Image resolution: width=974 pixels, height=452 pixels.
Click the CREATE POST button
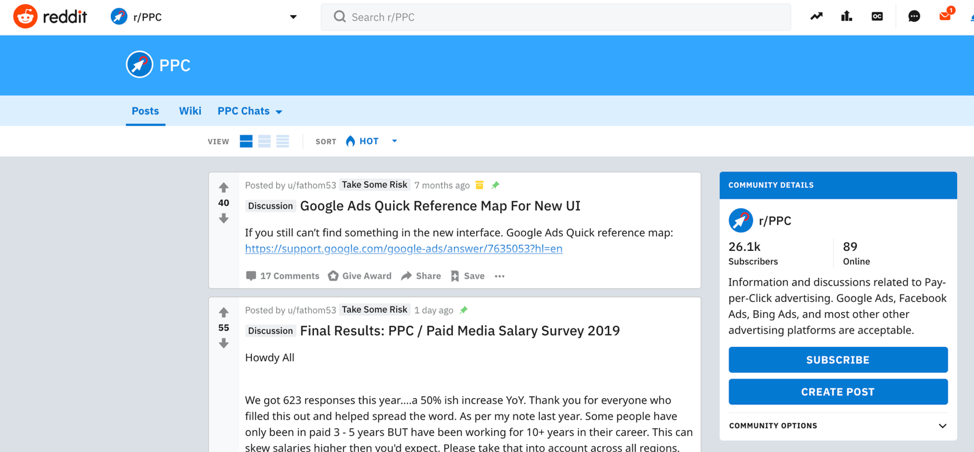(x=838, y=392)
